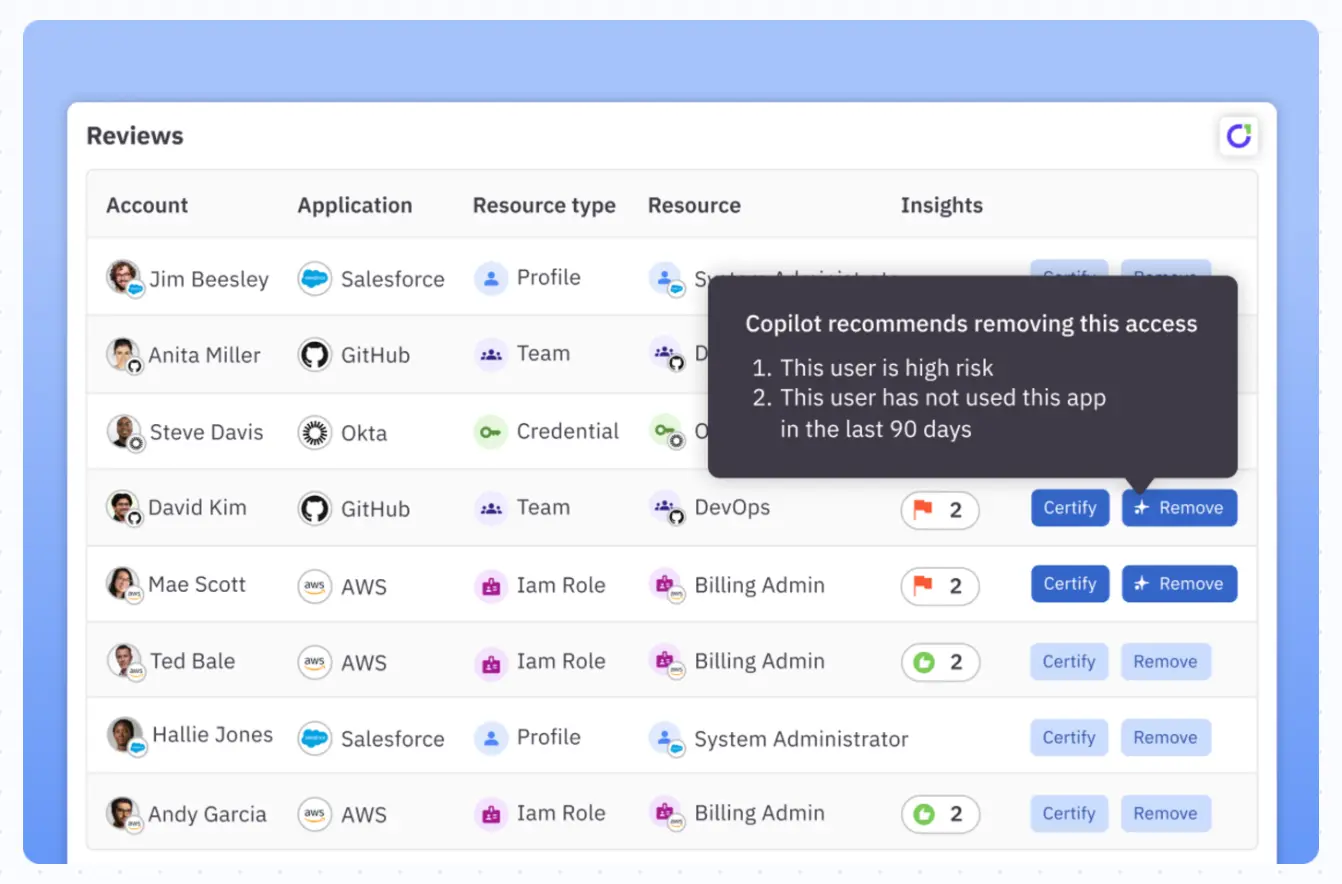Click the Profile icon in Hallie Jones's row

coord(490,738)
